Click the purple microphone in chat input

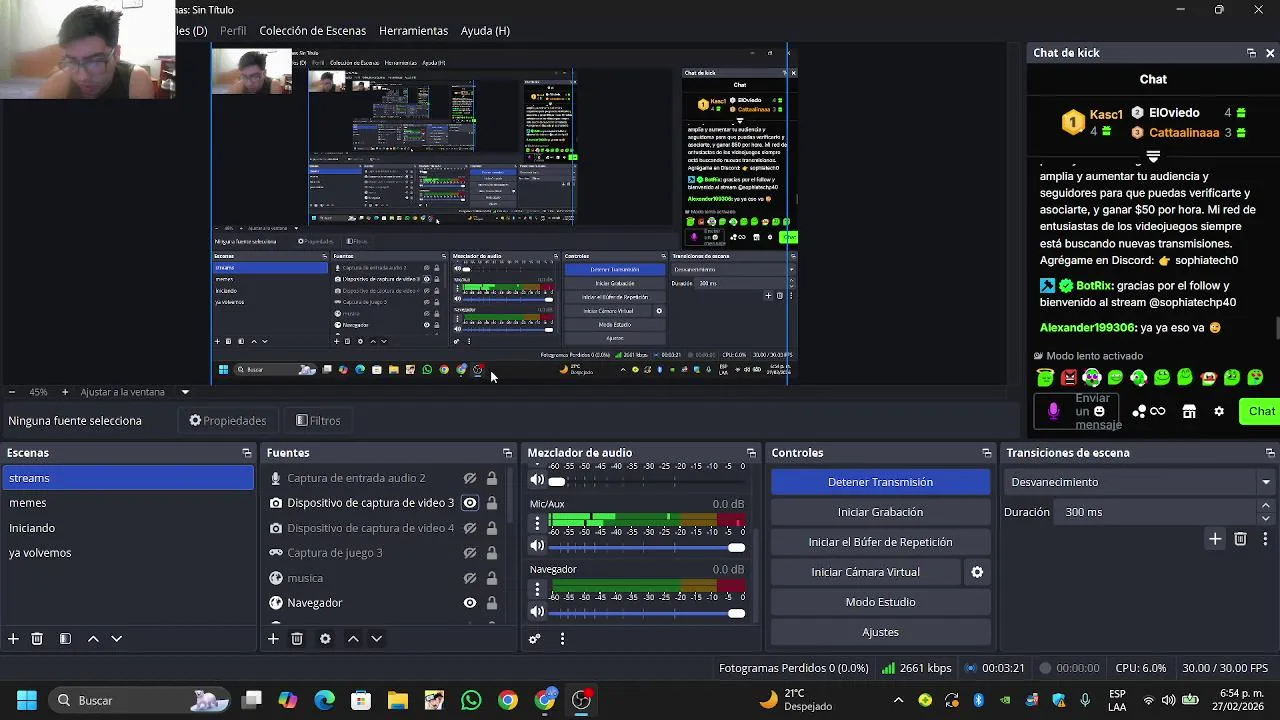click(x=1053, y=411)
